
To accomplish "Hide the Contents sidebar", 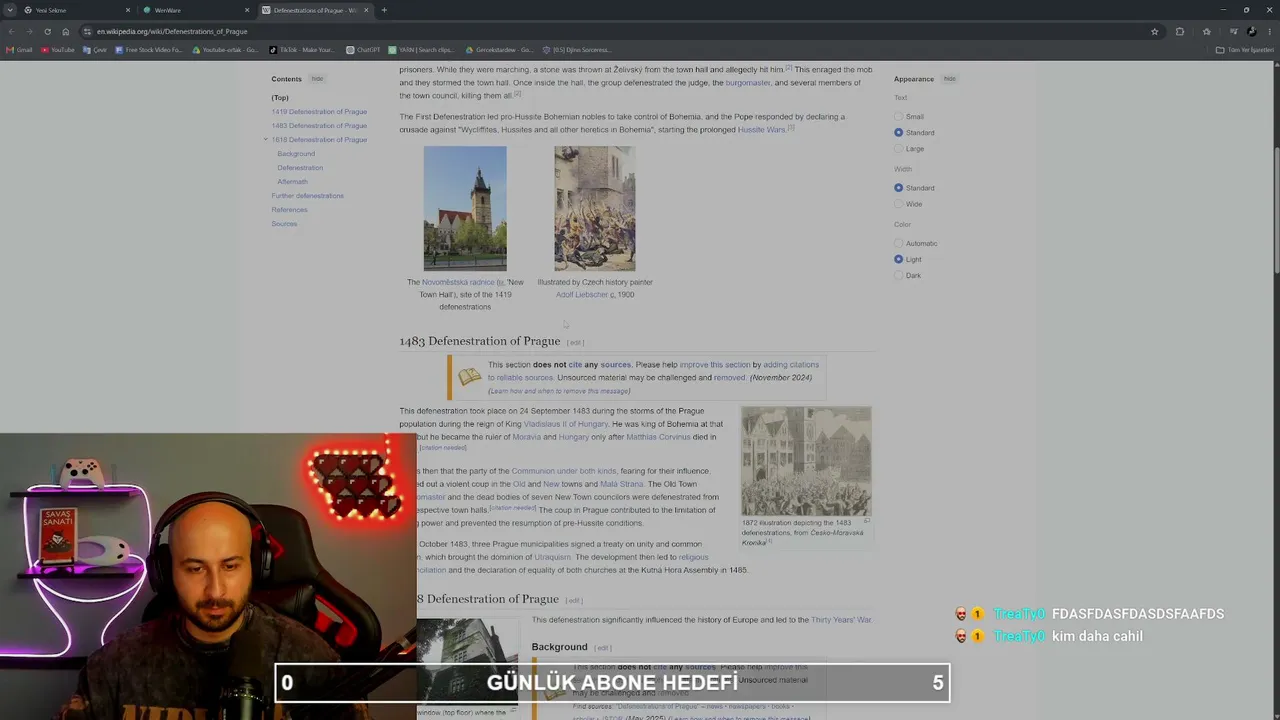I will click(x=317, y=79).
